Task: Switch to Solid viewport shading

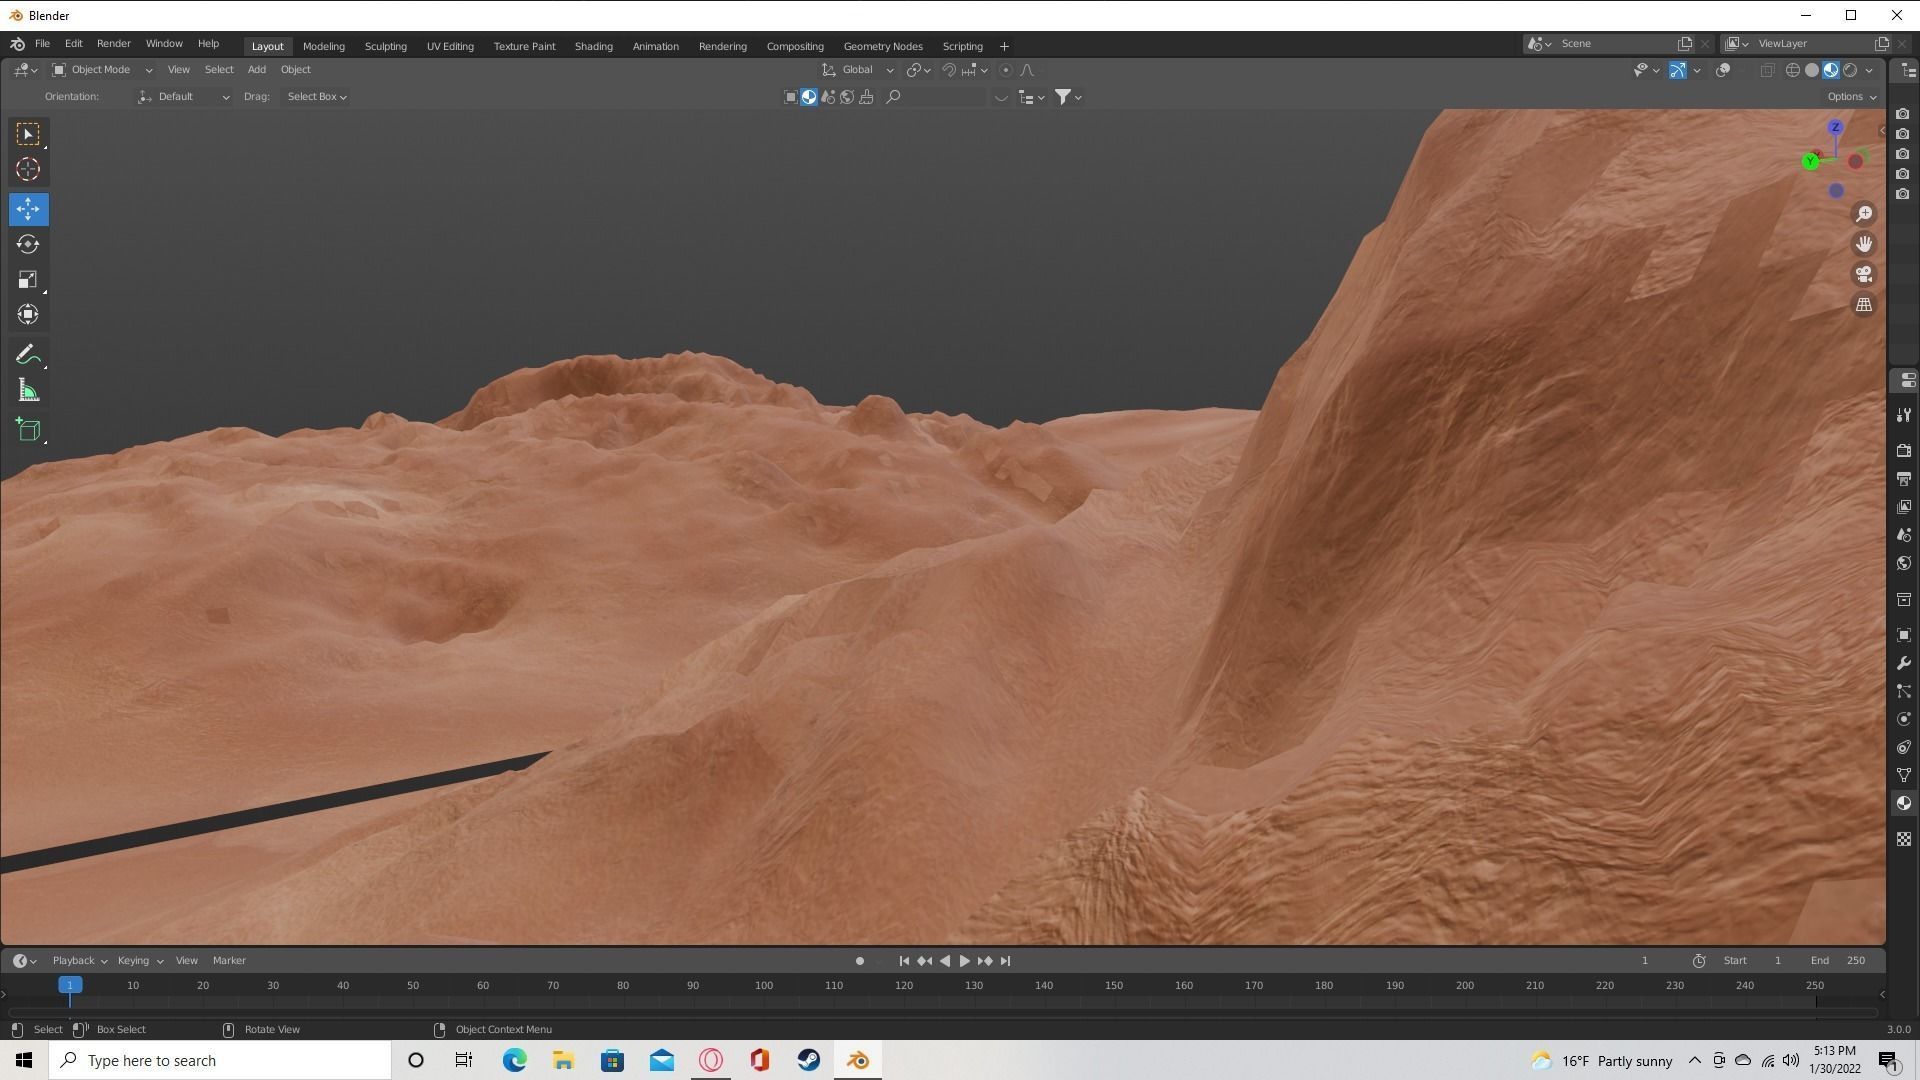Action: click(x=1812, y=70)
